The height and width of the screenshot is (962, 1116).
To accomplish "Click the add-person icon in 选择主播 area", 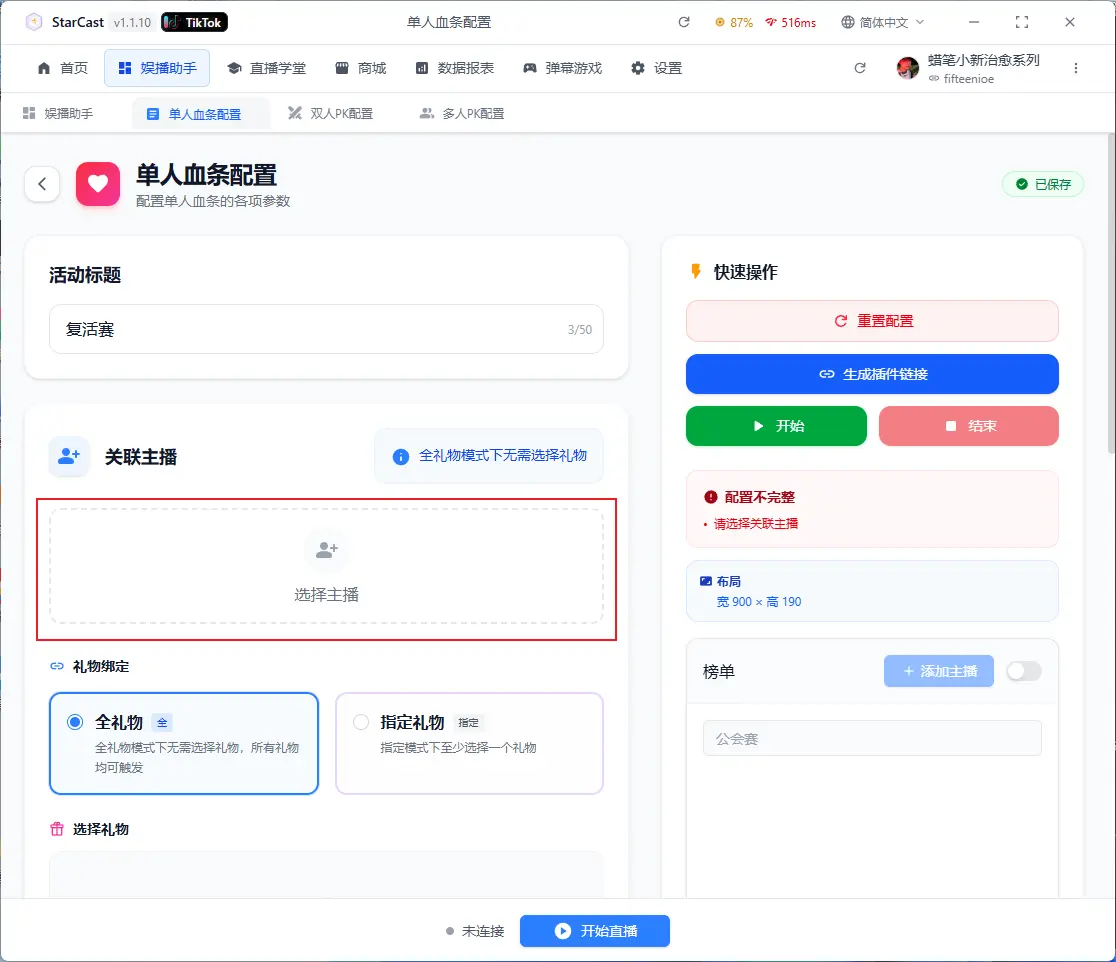I will click(327, 550).
